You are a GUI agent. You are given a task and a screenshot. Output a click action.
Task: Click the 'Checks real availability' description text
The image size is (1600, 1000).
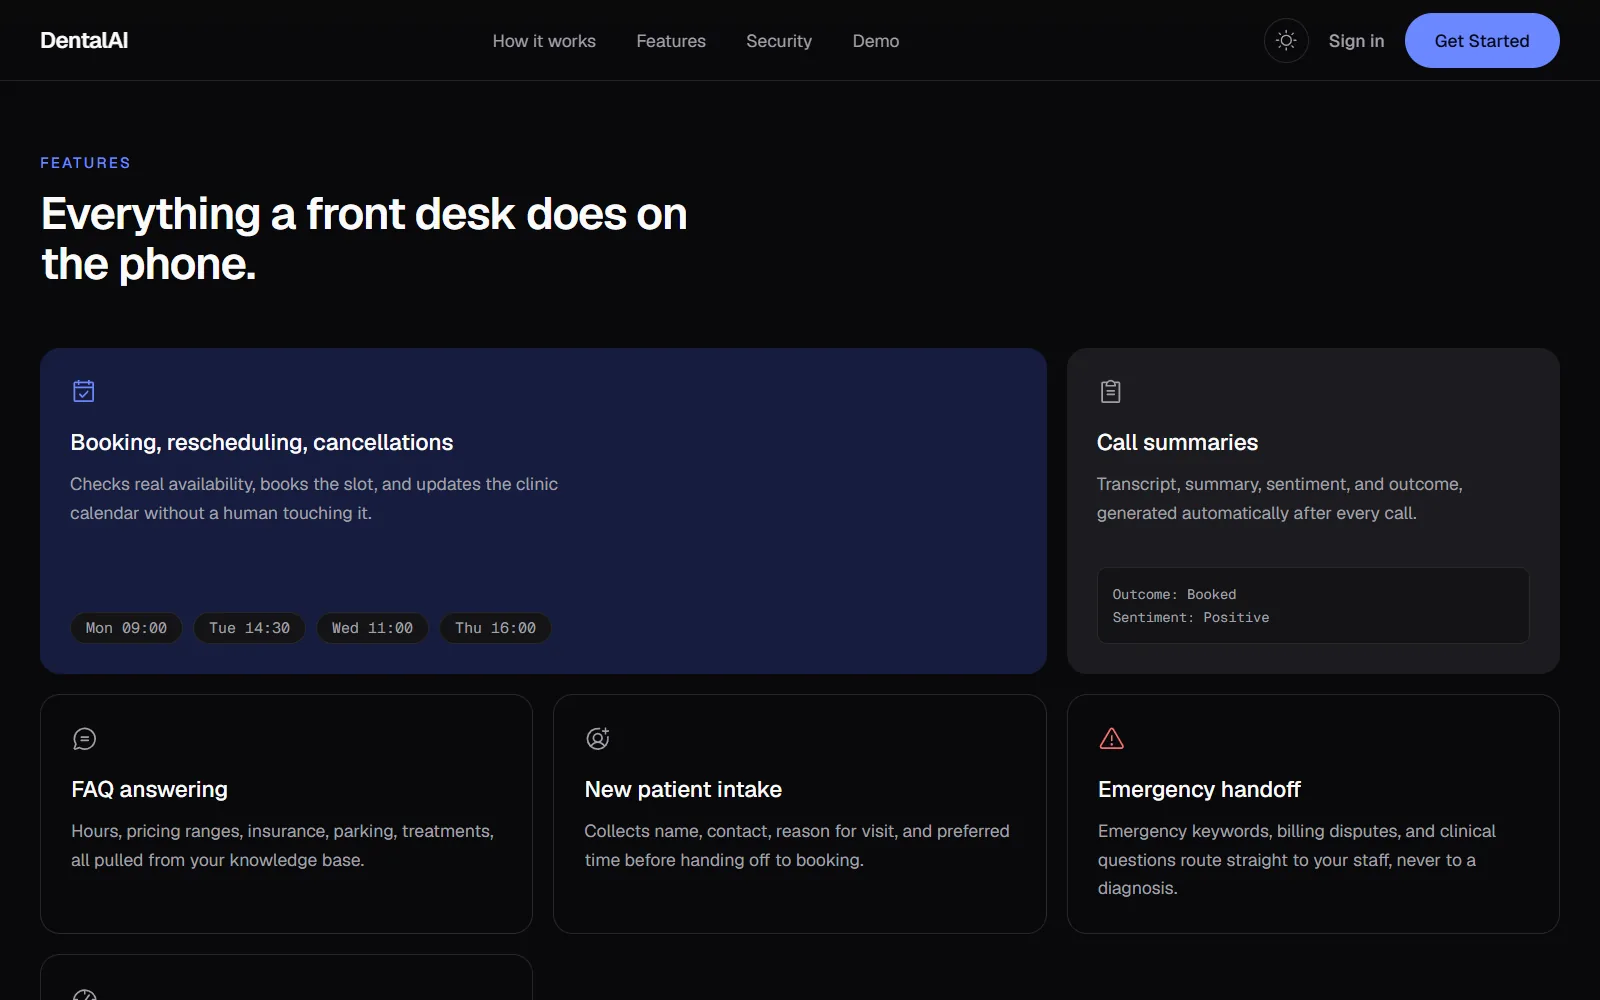click(314, 498)
